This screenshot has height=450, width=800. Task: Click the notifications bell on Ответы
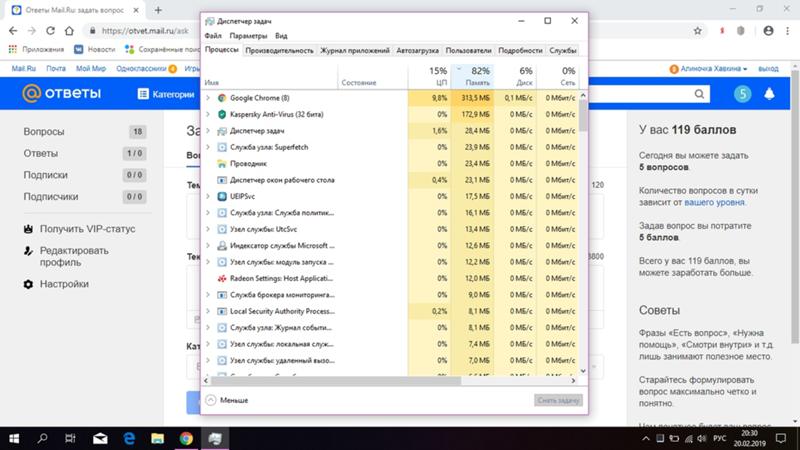point(769,94)
